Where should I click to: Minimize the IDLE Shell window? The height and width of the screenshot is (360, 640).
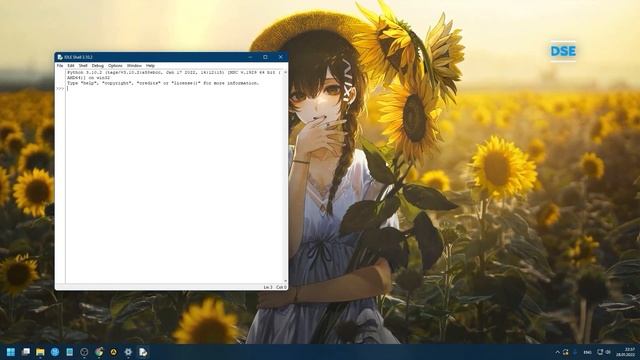pyautogui.click(x=250, y=57)
